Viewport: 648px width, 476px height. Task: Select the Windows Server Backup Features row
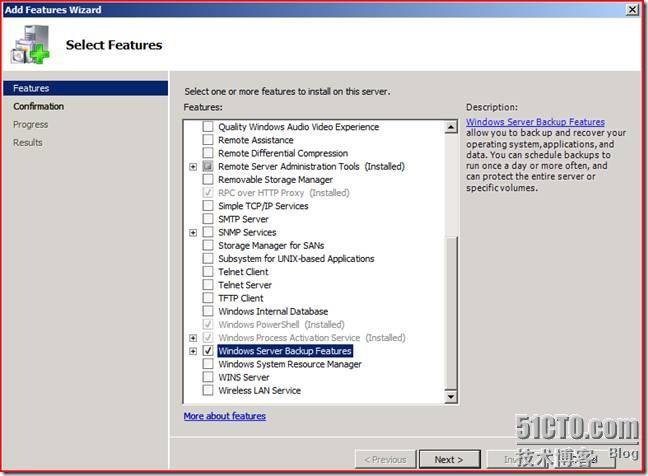[x=285, y=351]
